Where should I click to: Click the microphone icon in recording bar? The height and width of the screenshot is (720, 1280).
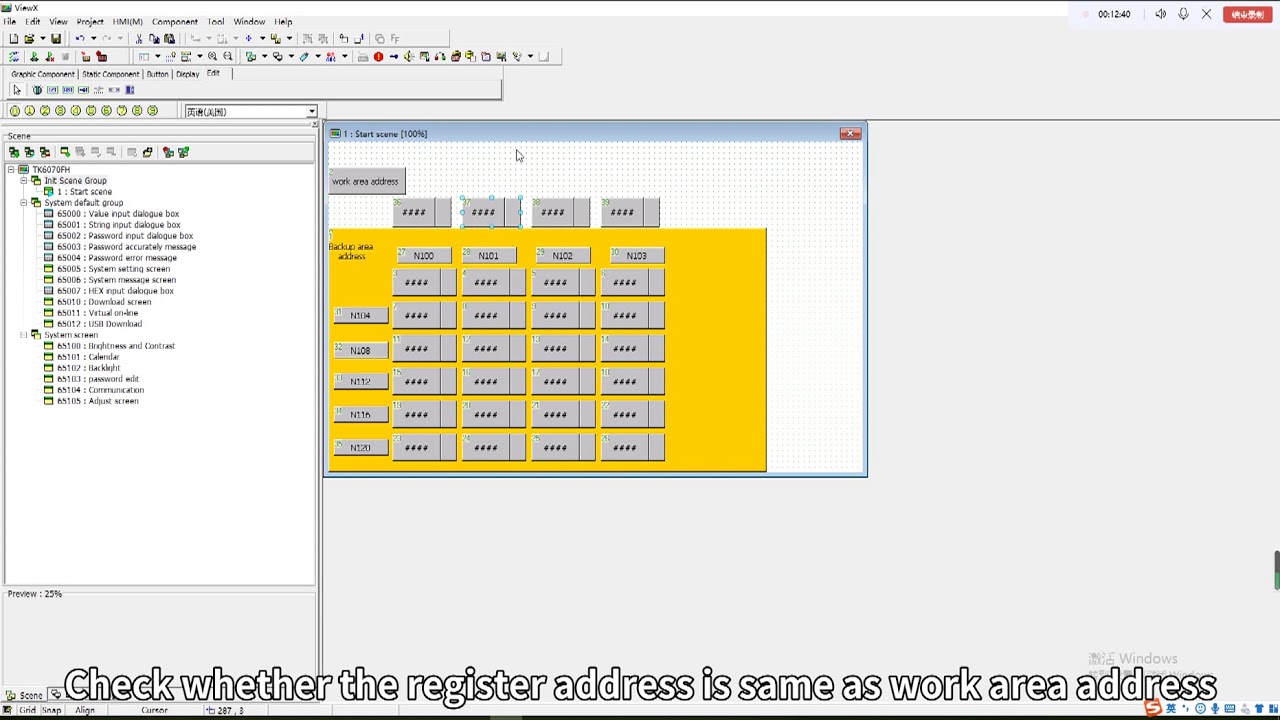(x=1183, y=14)
